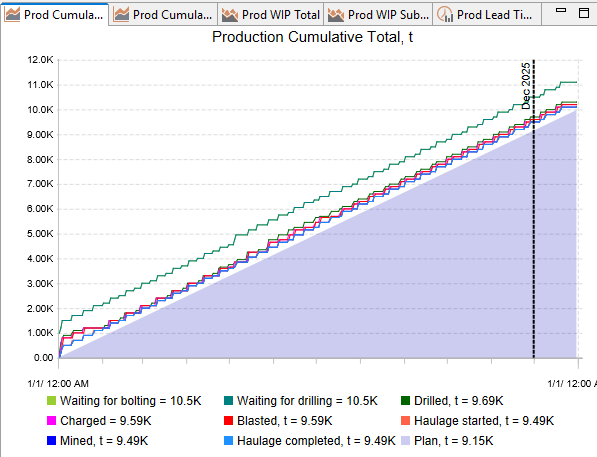Click the 3.00K y-axis label
This screenshot has height=457, width=597.
pos(40,283)
